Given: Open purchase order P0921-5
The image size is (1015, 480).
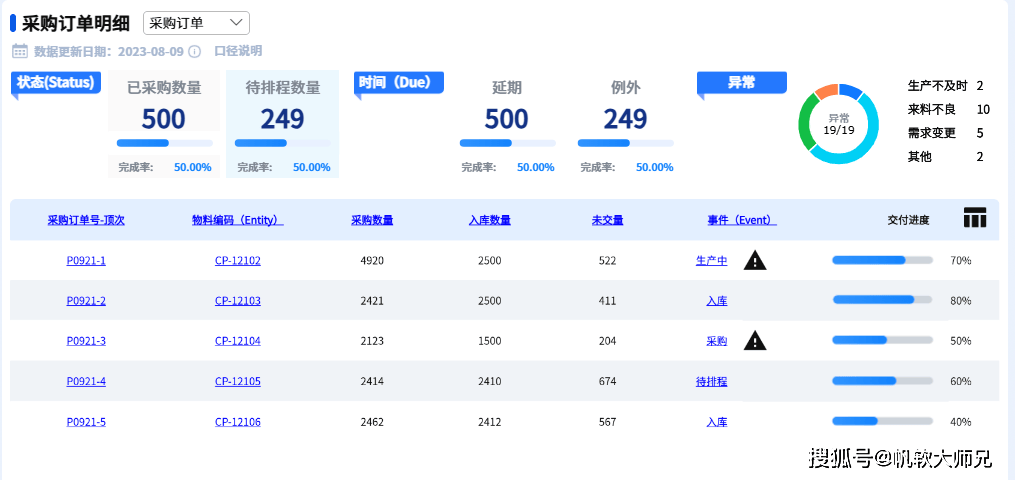Looking at the screenshot, I should coord(86,422).
